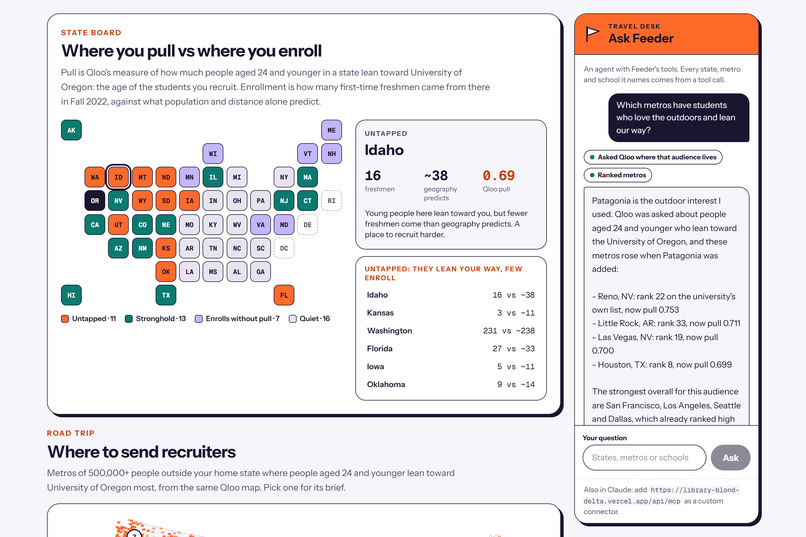This screenshot has height=537, width=806.
Task: Choose the FL state tile
Action: 284,295
